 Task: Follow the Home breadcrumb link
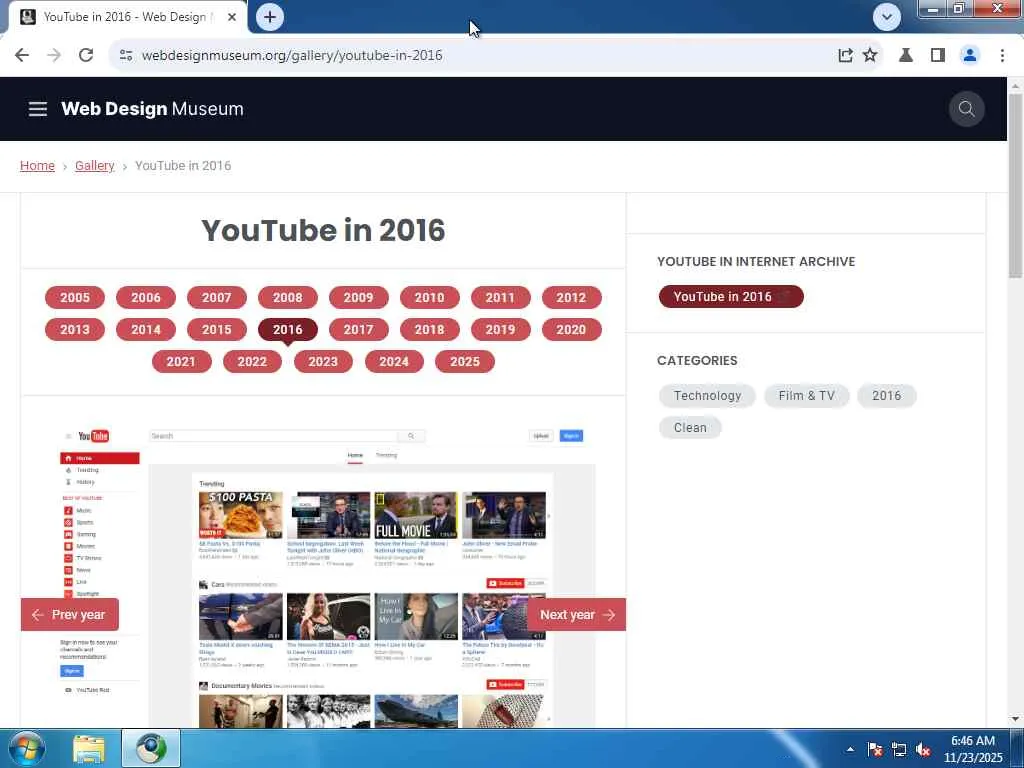37,166
